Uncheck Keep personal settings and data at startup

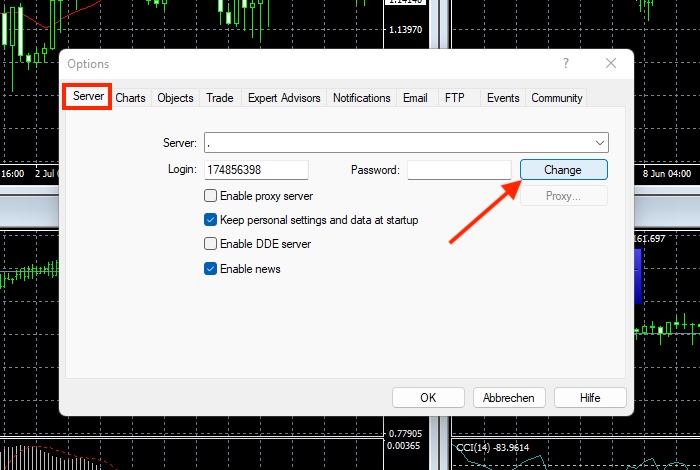point(210,220)
